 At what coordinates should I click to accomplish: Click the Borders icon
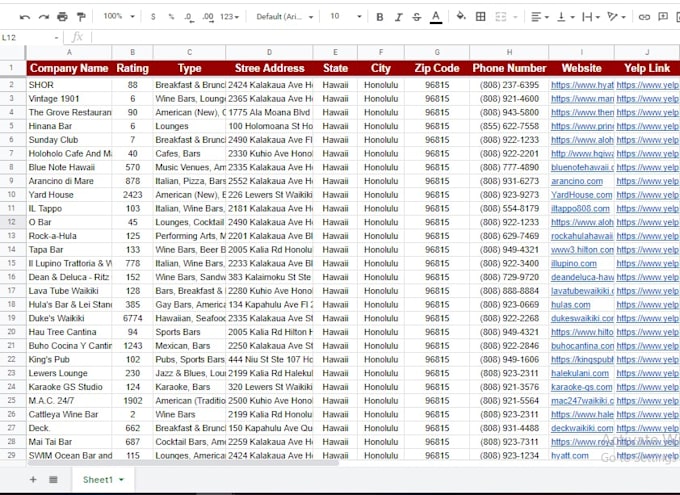[481, 17]
